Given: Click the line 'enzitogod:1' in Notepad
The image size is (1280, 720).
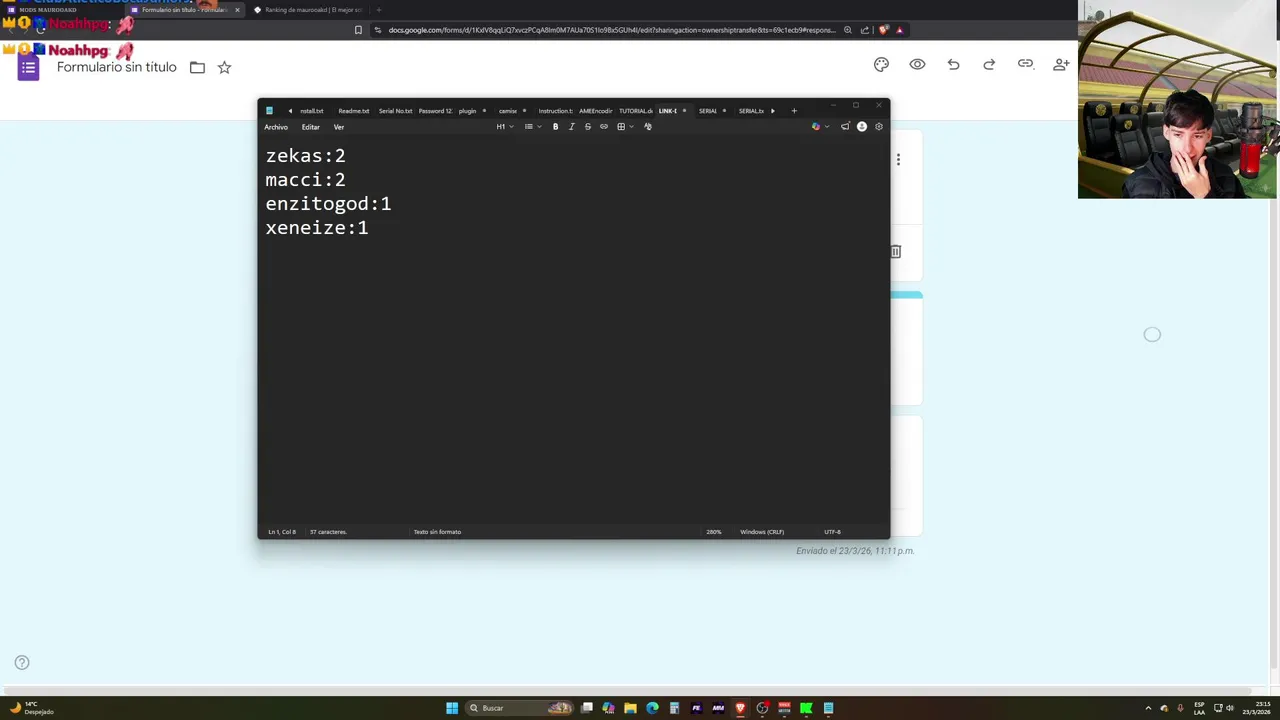Looking at the screenshot, I should pyautogui.click(x=328, y=204).
